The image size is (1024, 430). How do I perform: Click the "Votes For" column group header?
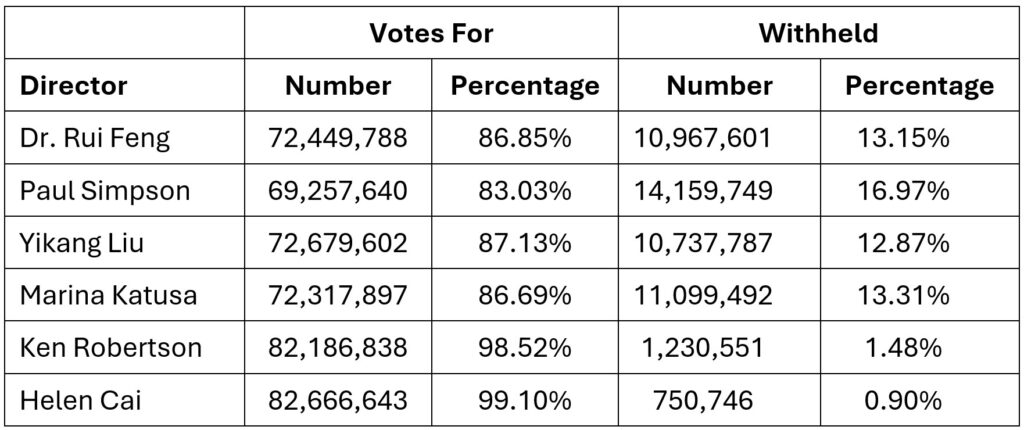click(431, 33)
